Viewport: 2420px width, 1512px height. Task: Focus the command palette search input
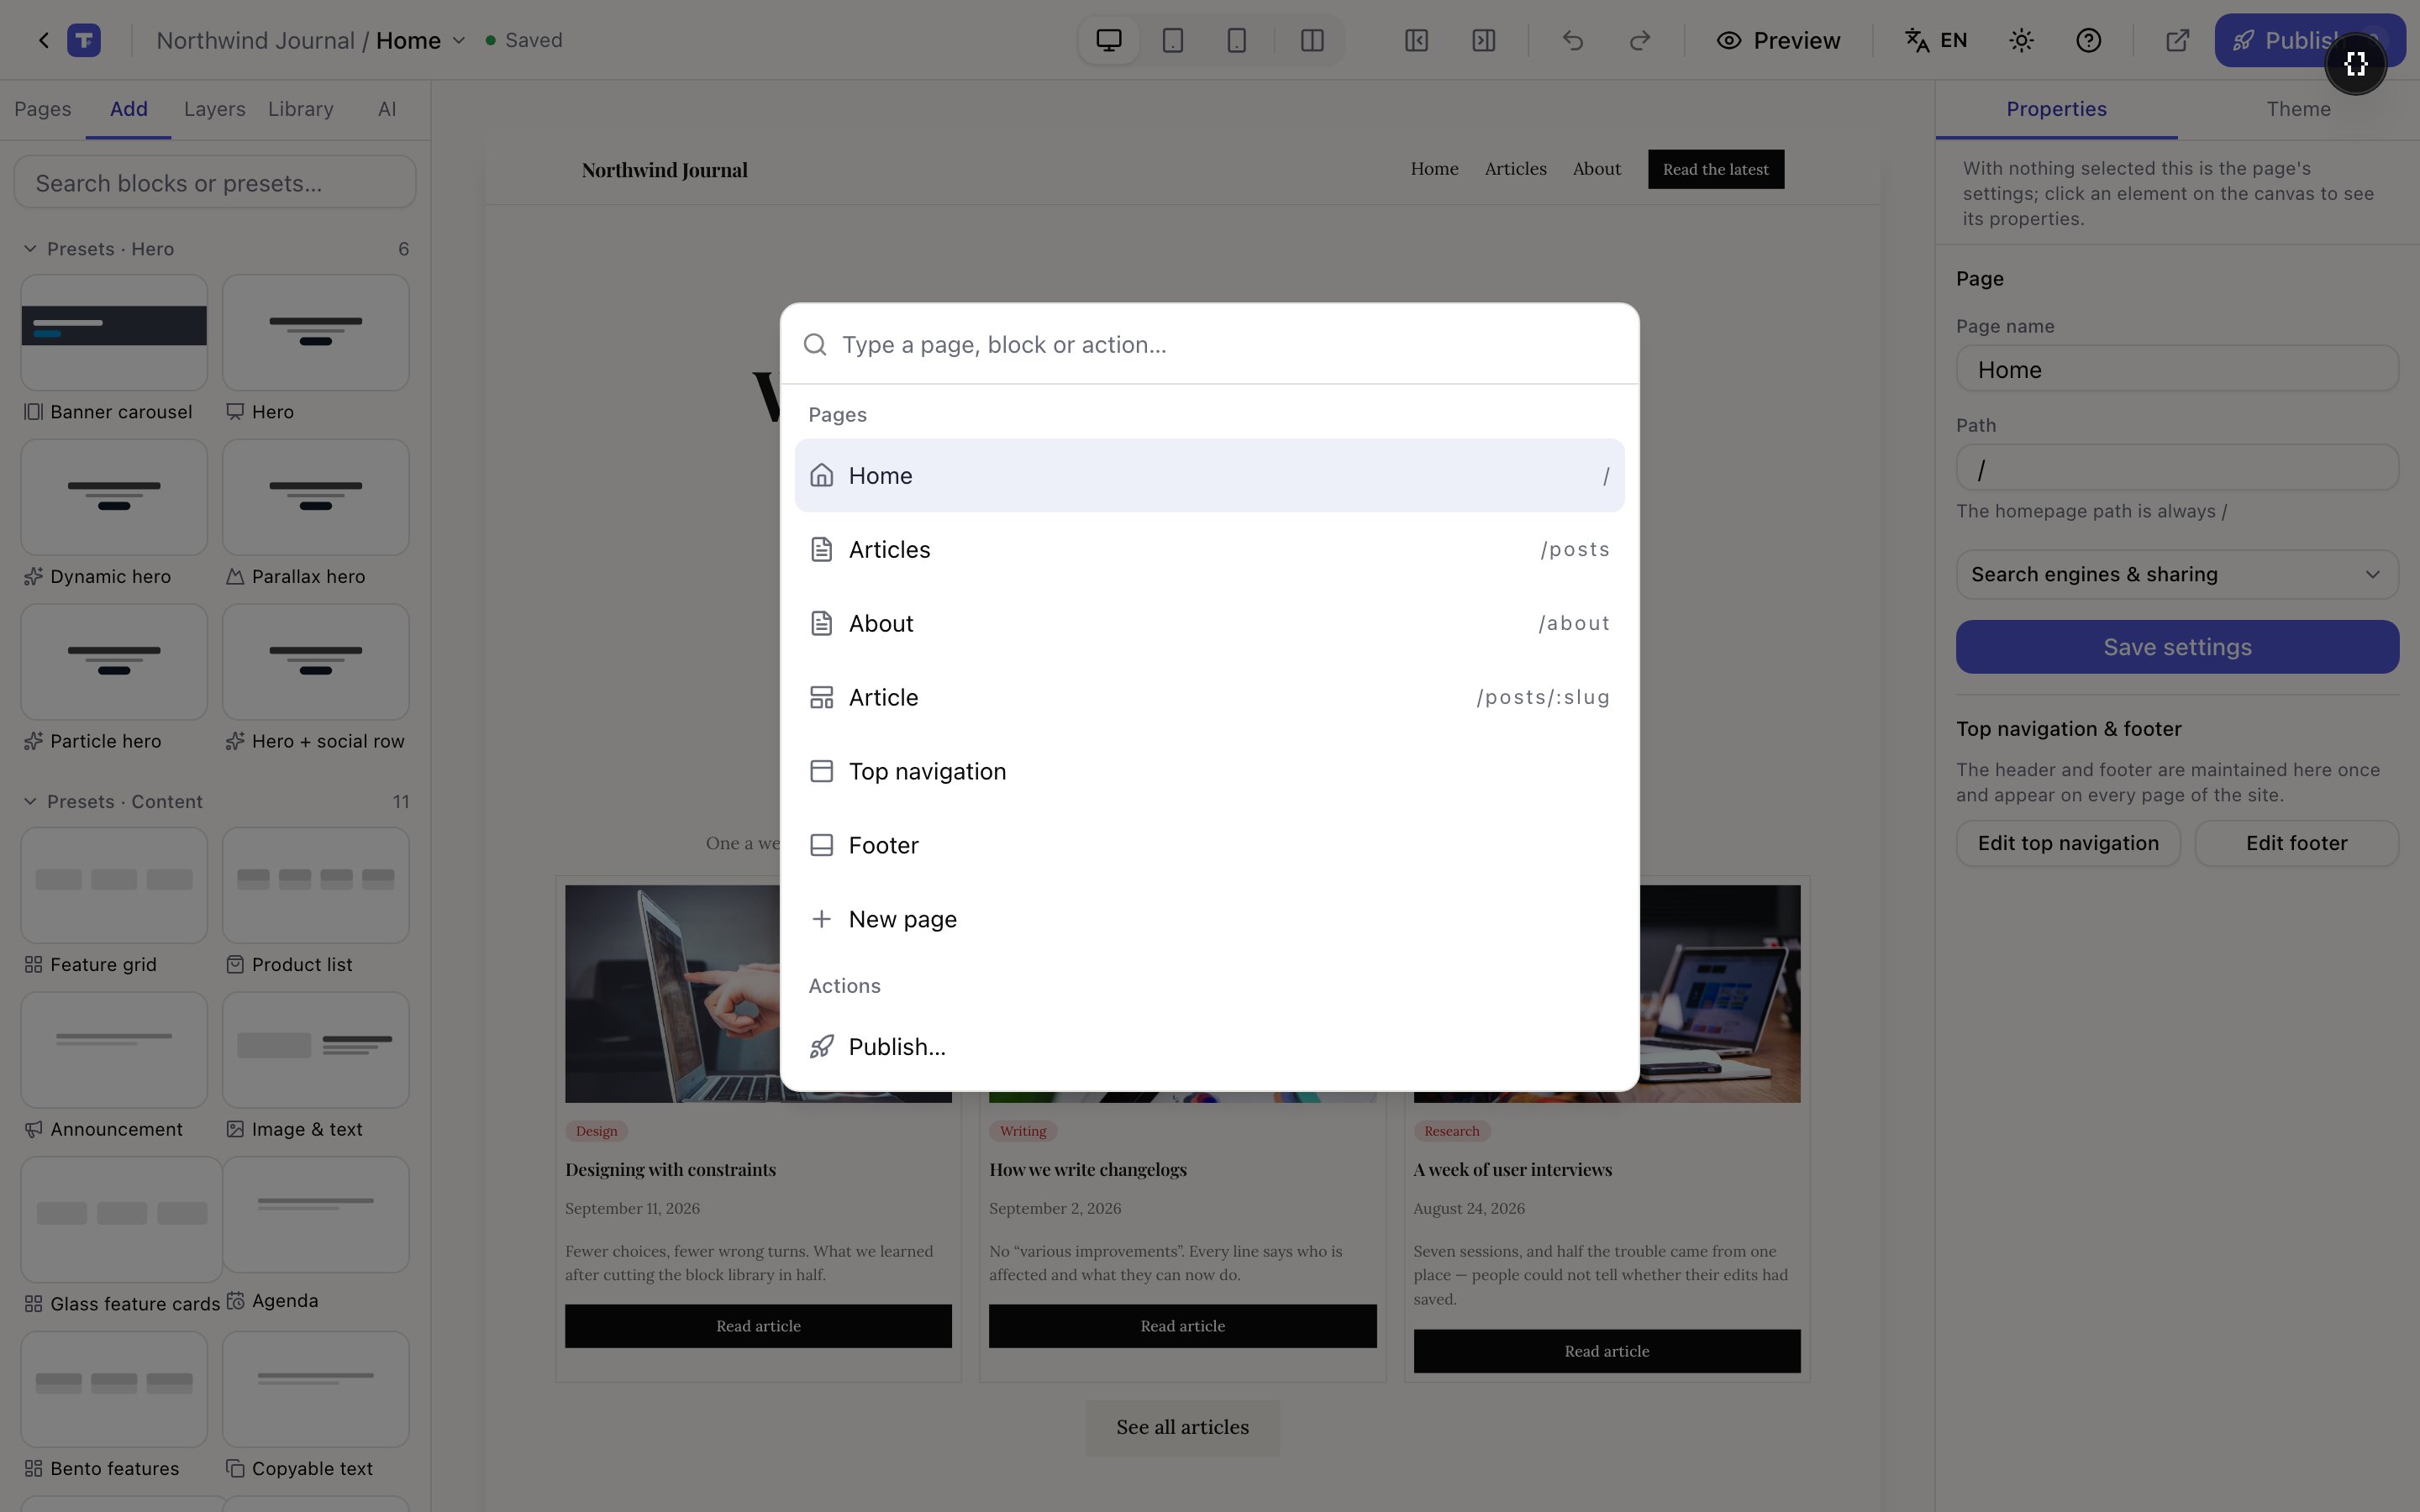1210,344
